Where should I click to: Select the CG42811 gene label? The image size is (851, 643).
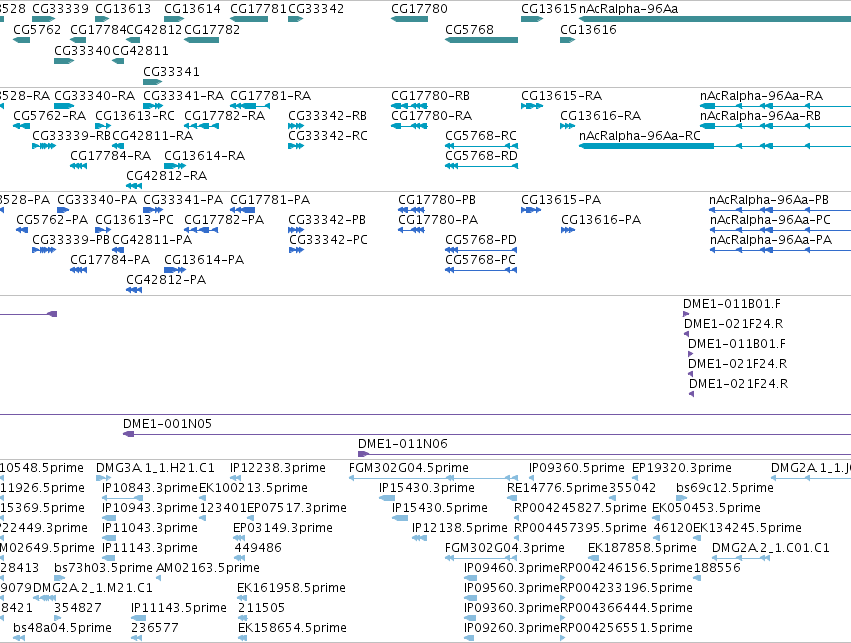click(140, 50)
